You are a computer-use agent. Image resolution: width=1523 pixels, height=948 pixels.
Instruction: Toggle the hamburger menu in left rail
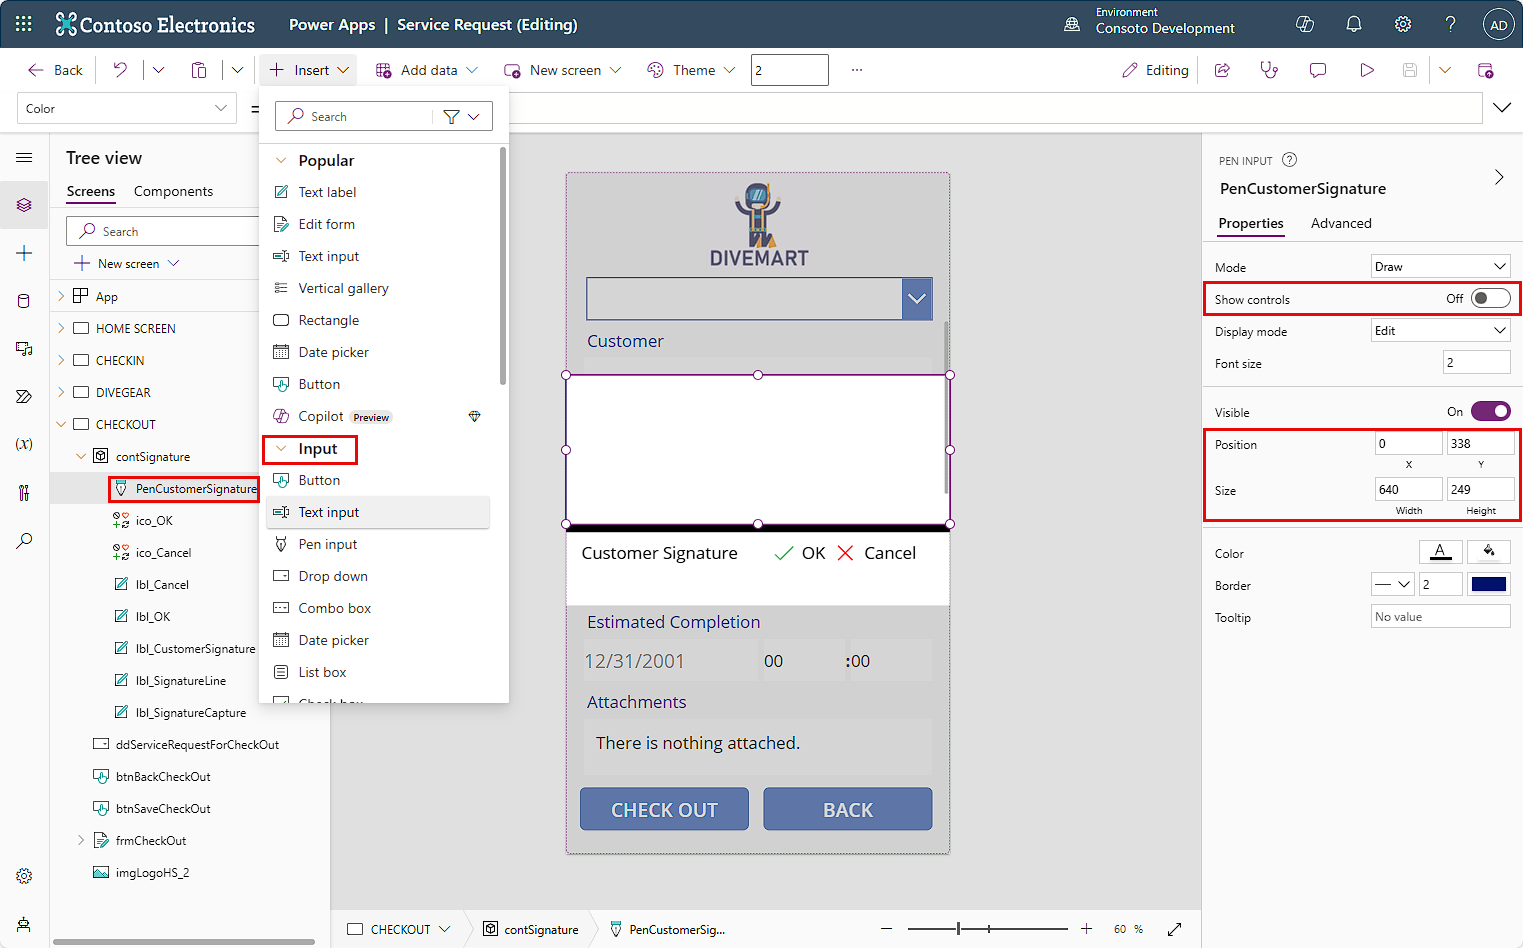[x=24, y=157]
